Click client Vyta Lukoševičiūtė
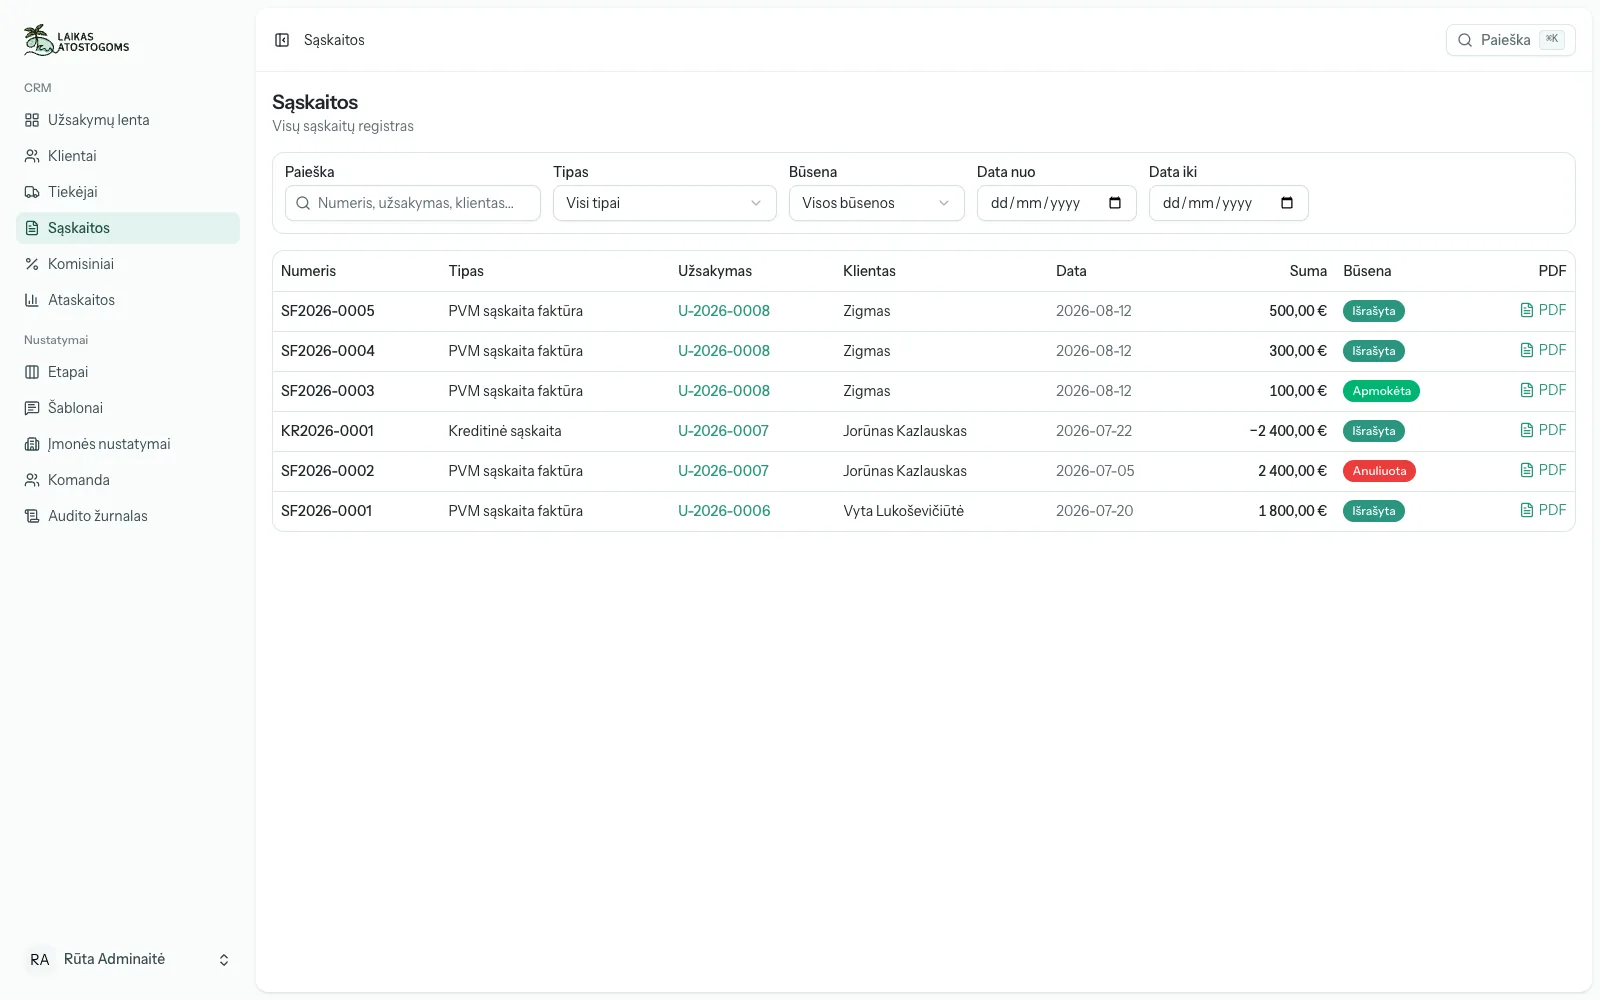The height and width of the screenshot is (1000, 1600). pyautogui.click(x=903, y=511)
